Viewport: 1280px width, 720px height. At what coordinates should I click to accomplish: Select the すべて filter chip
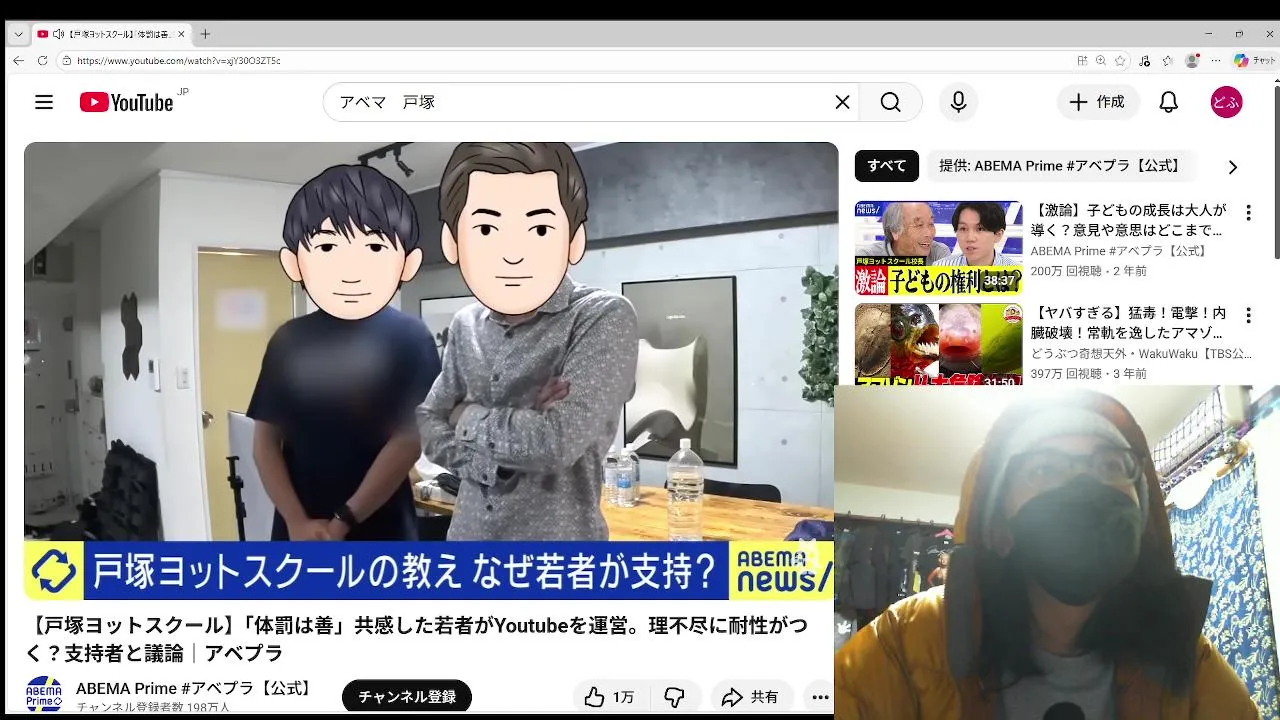point(886,166)
